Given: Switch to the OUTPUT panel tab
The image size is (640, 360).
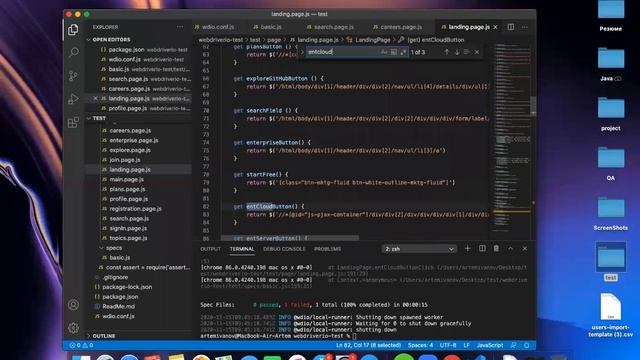Looking at the screenshot, I should [x=210, y=249].
